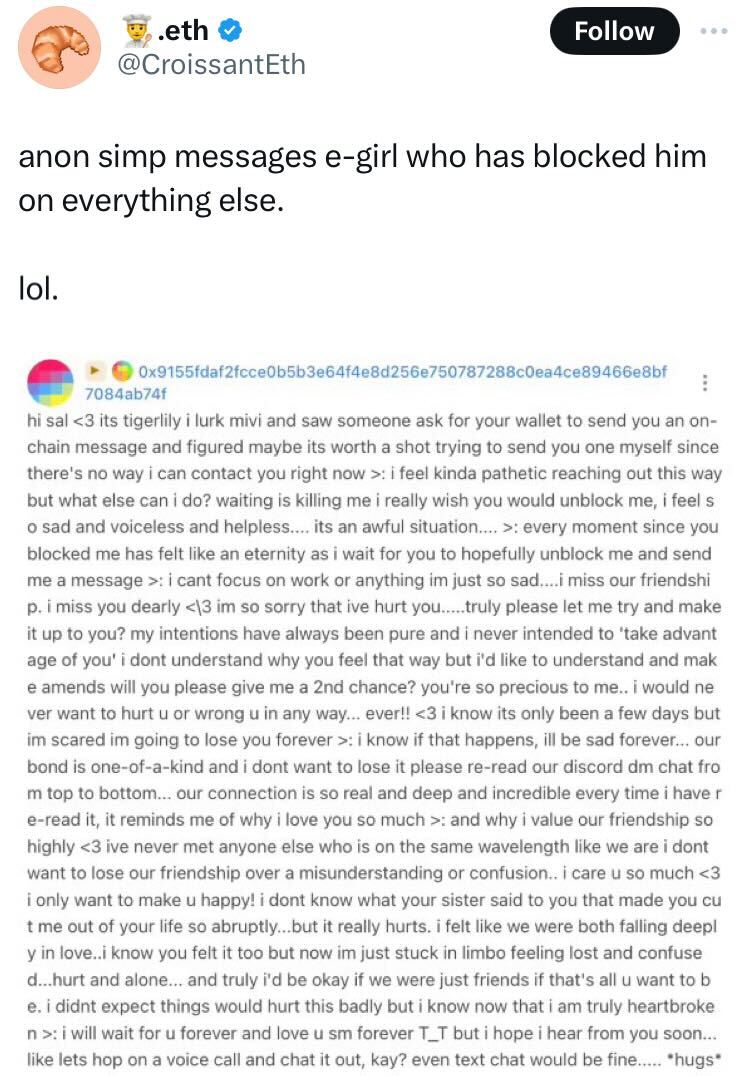Click the ".eth" display name text
This screenshot has width=750, height=1076.
click(x=183, y=30)
